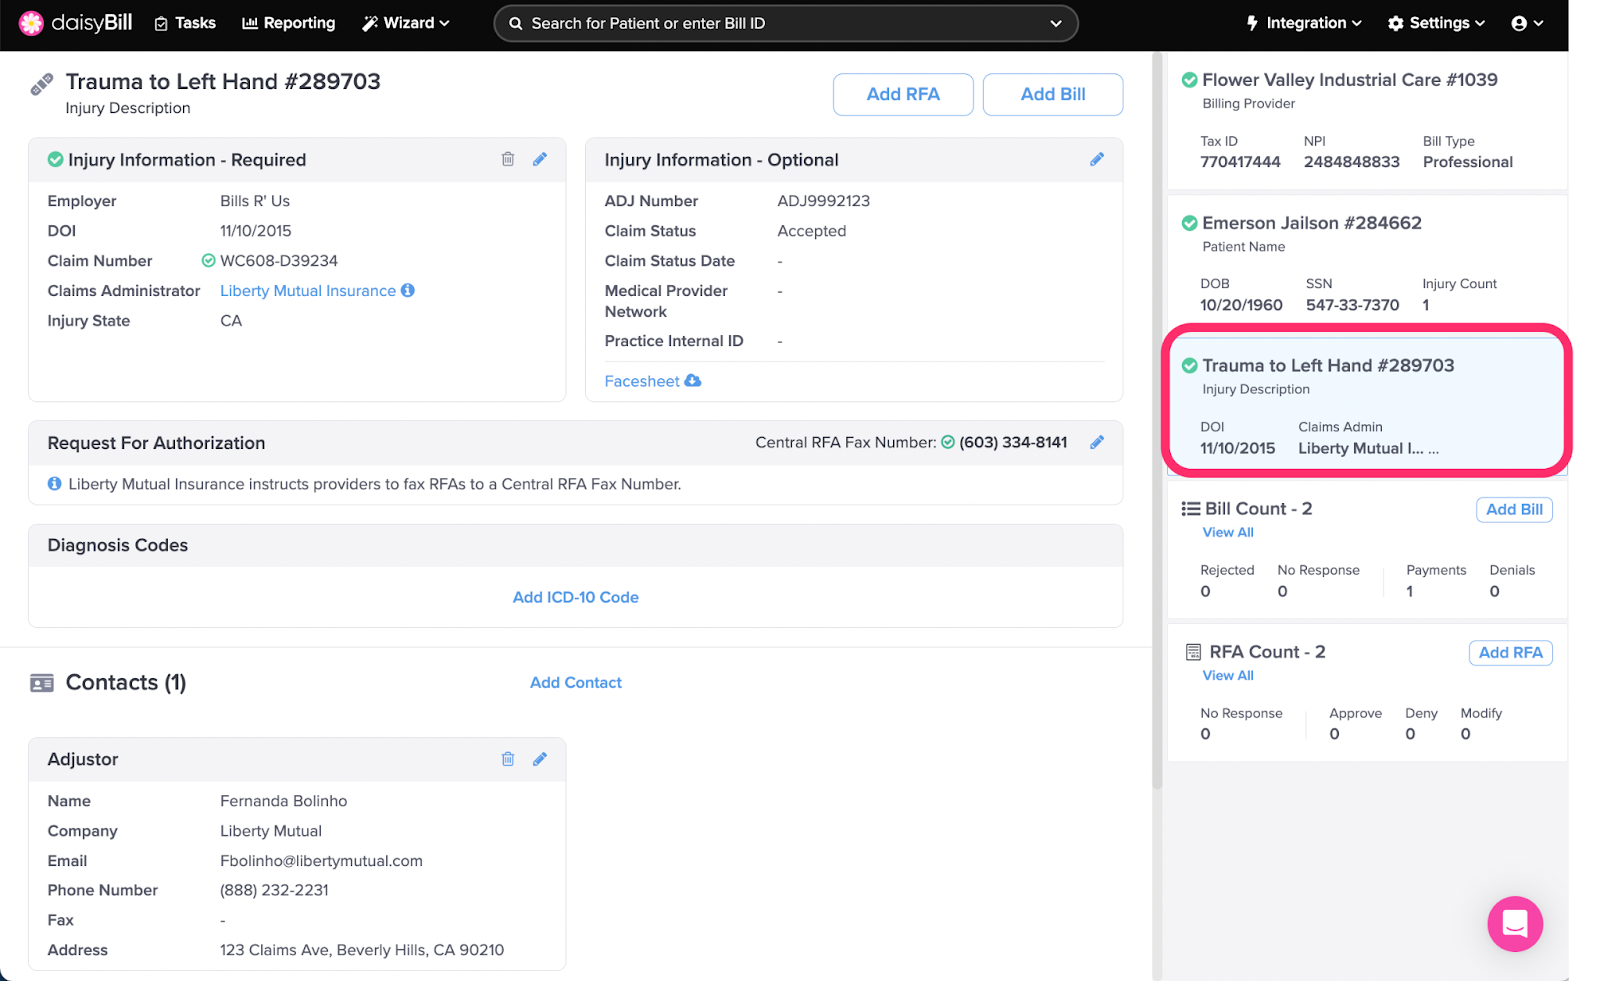Edit the Adjustor contact details

(x=540, y=759)
